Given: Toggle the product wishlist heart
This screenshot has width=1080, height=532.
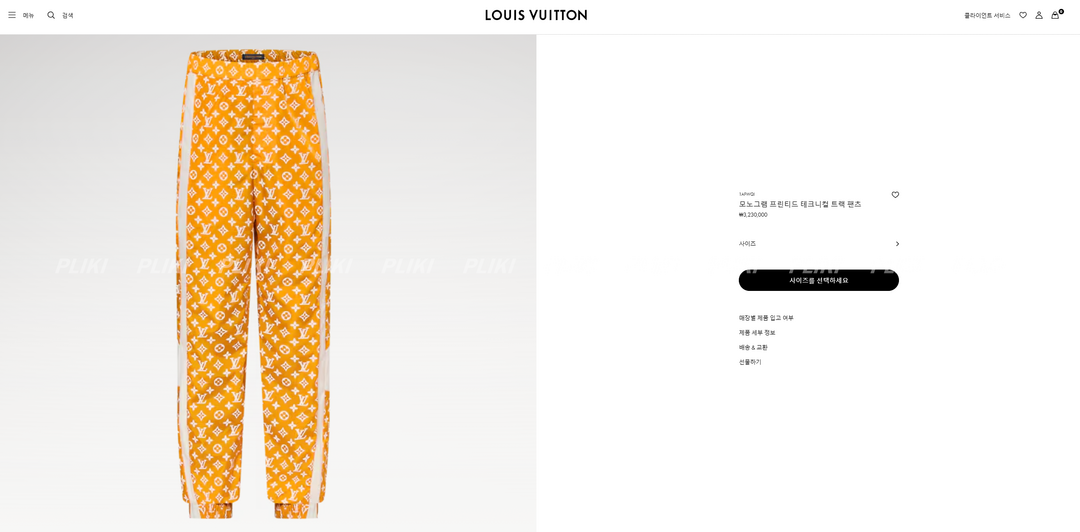Looking at the screenshot, I should click(895, 195).
